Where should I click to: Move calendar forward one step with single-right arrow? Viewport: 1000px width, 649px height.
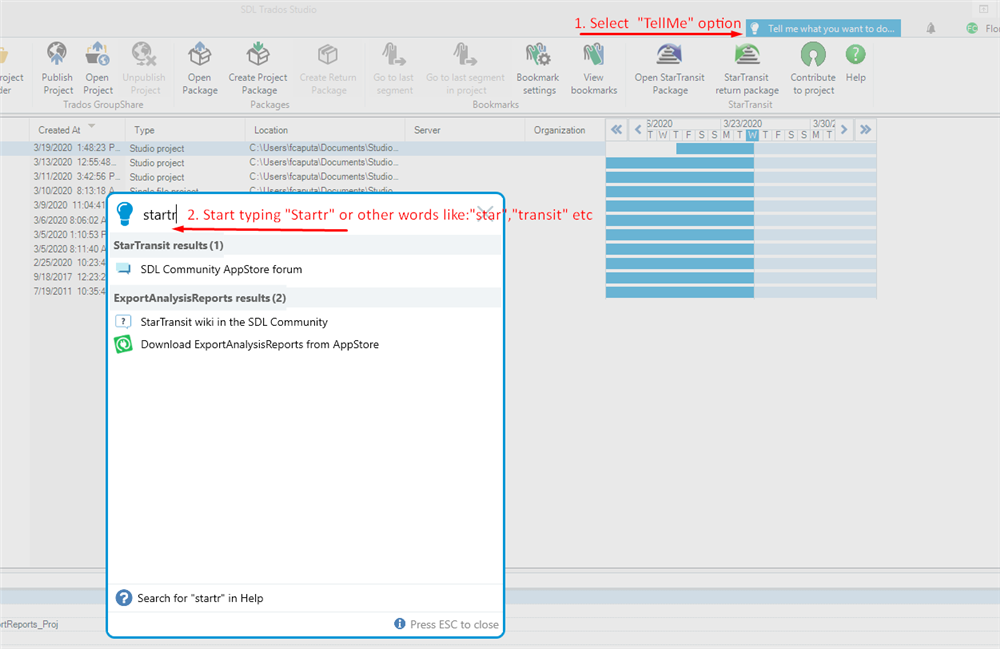tap(844, 129)
